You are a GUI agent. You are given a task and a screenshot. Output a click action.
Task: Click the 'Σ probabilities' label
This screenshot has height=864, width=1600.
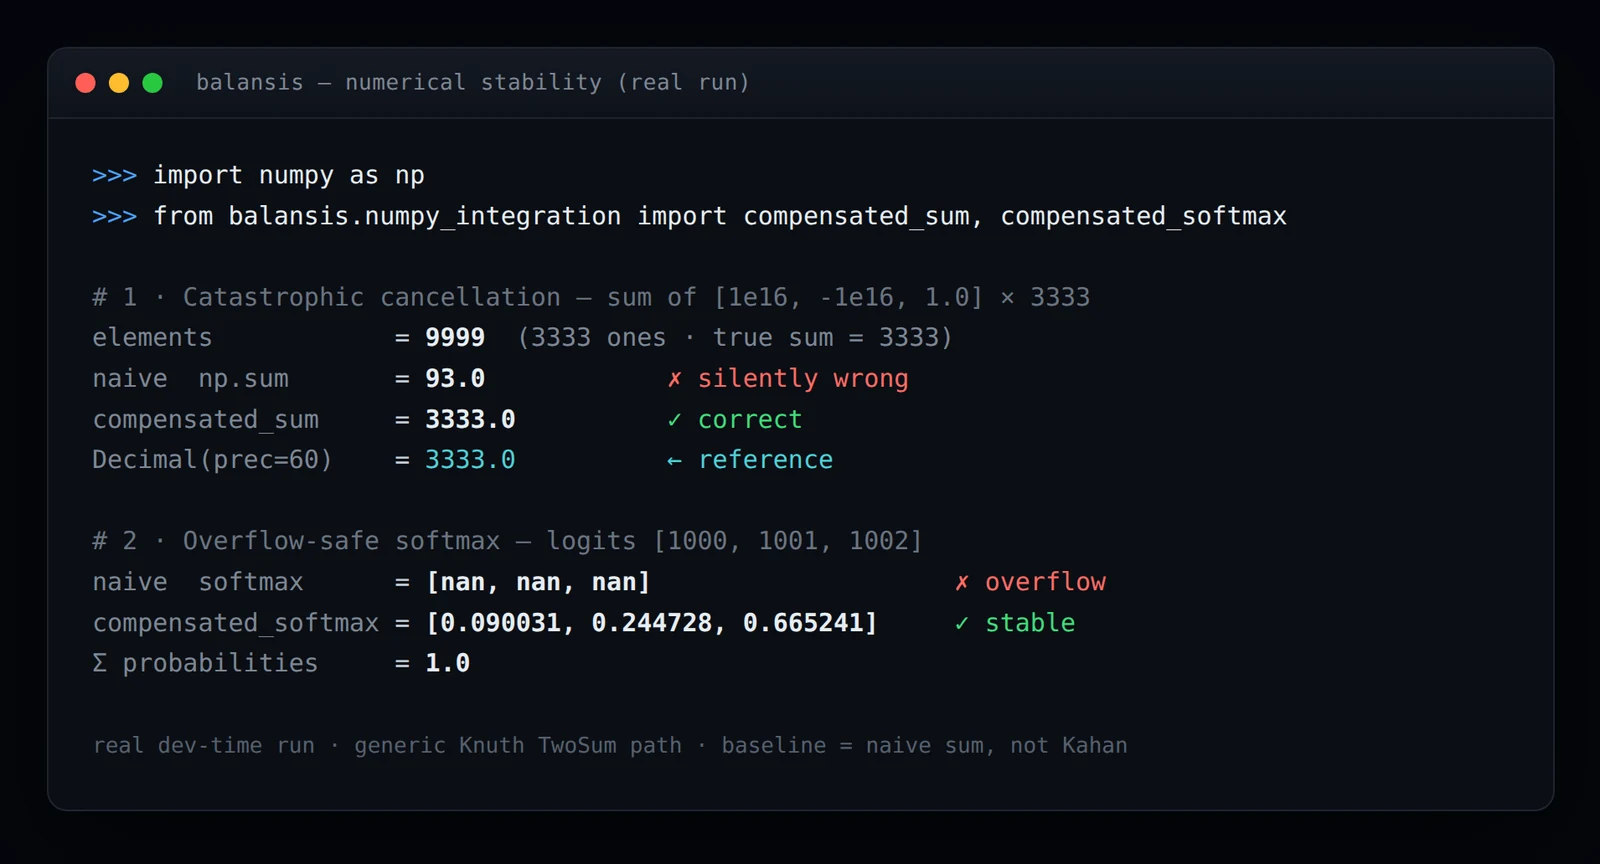205,663
